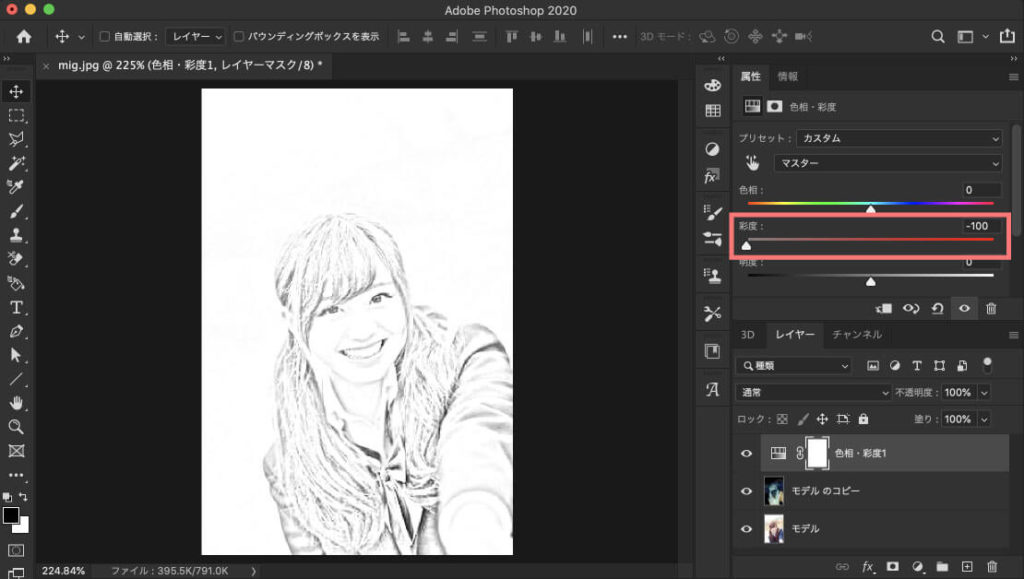This screenshot has height=579, width=1024.
Task: Expand the 塗り fill slider arrow
Action: coord(984,419)
